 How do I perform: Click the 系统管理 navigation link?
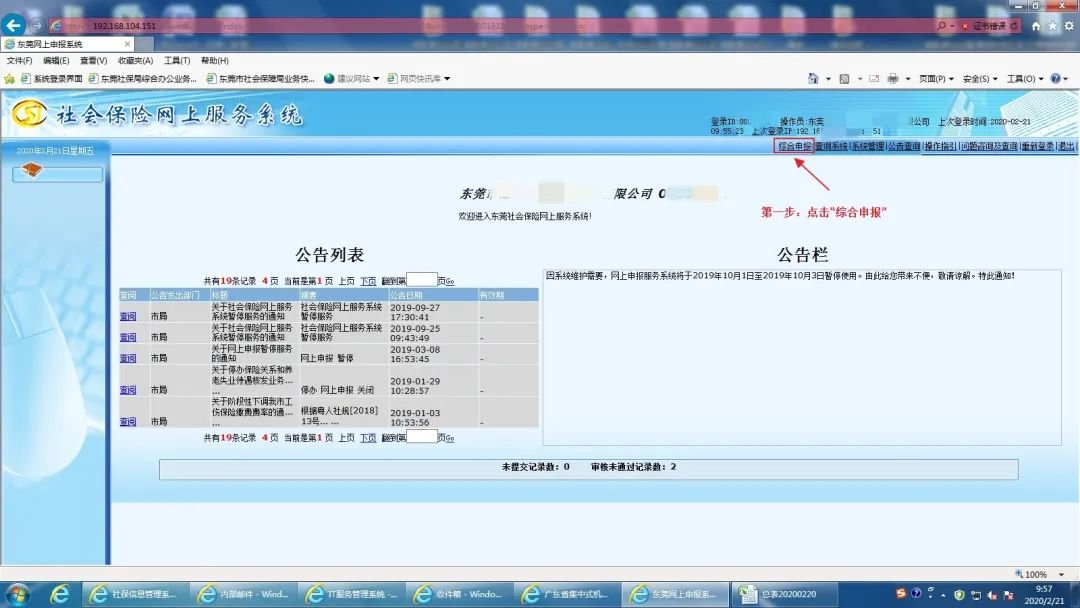[x=867, y=146]
